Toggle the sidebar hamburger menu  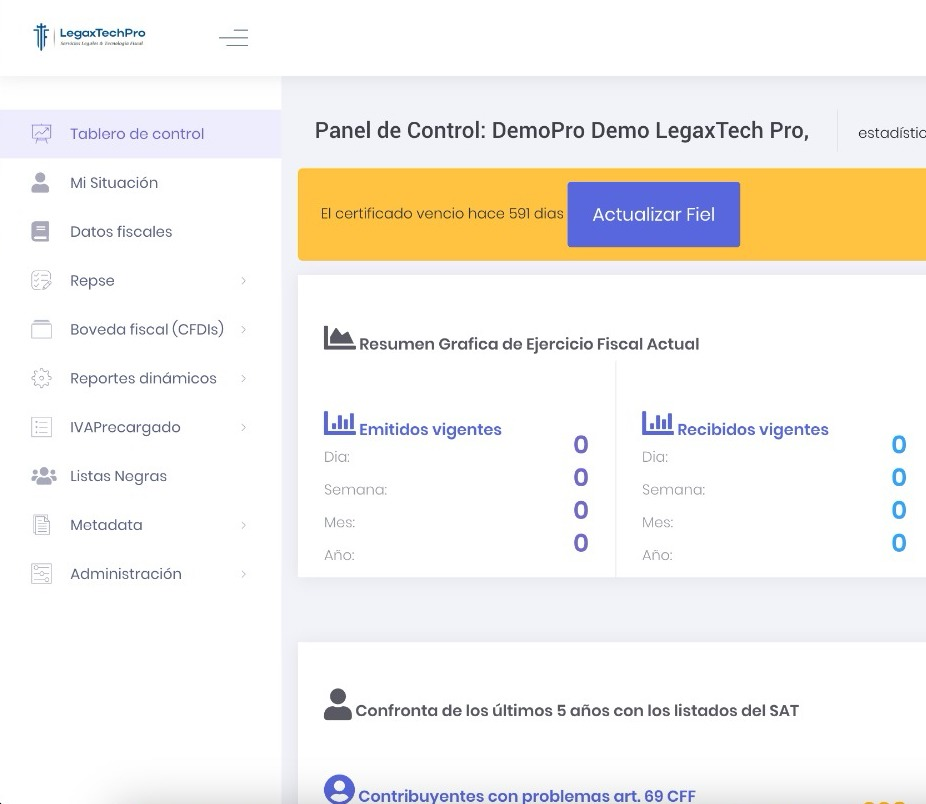coord(234,38)
